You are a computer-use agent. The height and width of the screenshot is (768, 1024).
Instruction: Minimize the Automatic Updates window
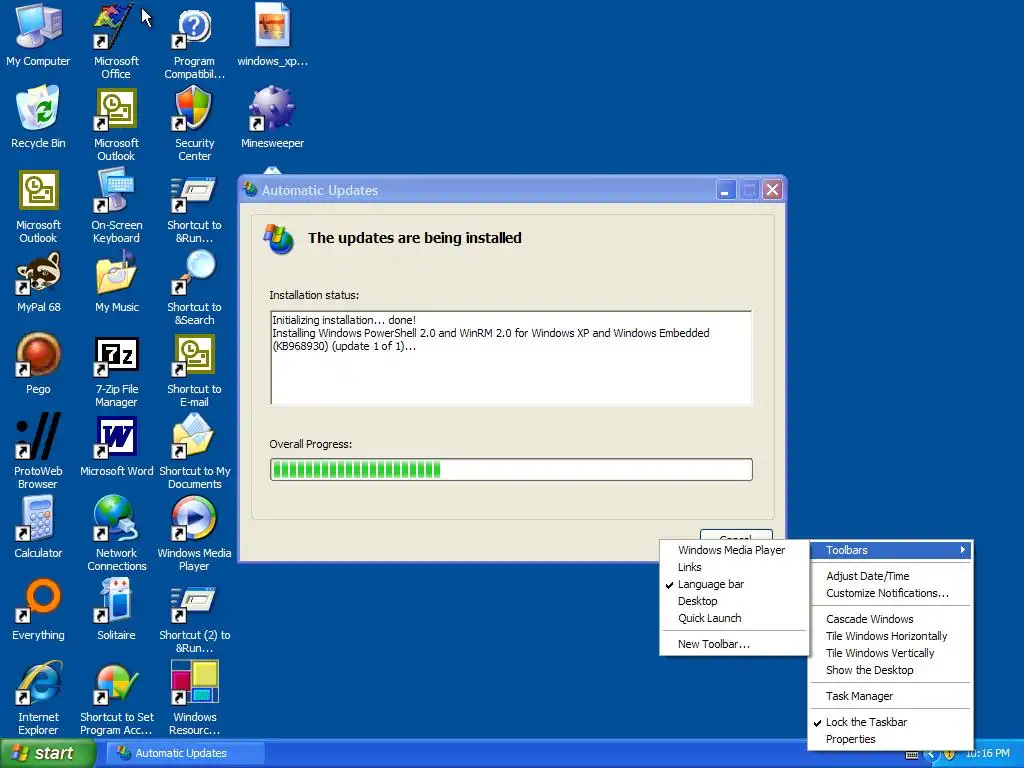pos(726,190)
